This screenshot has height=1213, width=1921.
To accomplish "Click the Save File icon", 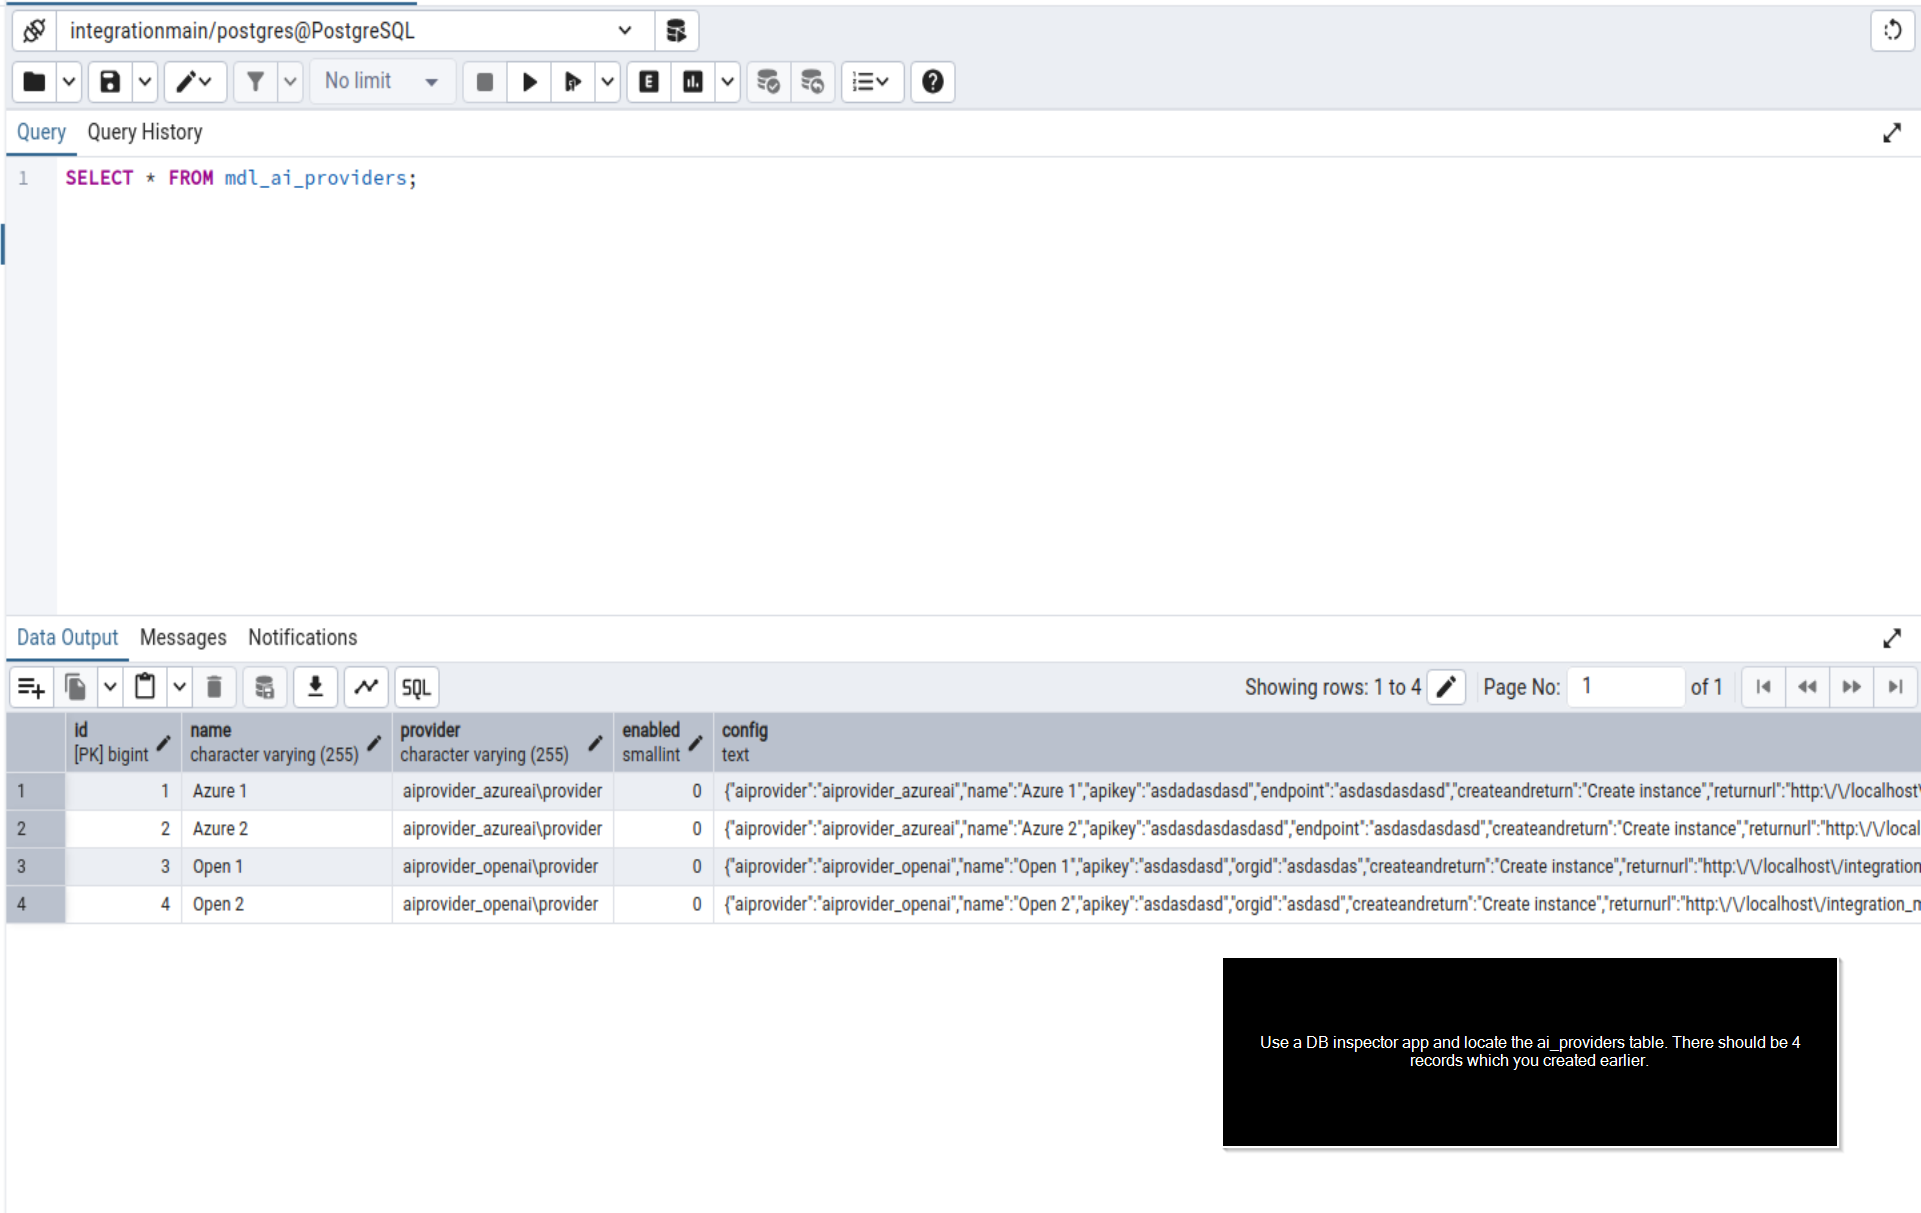I will pyautogui.click(x=111, y=82).
